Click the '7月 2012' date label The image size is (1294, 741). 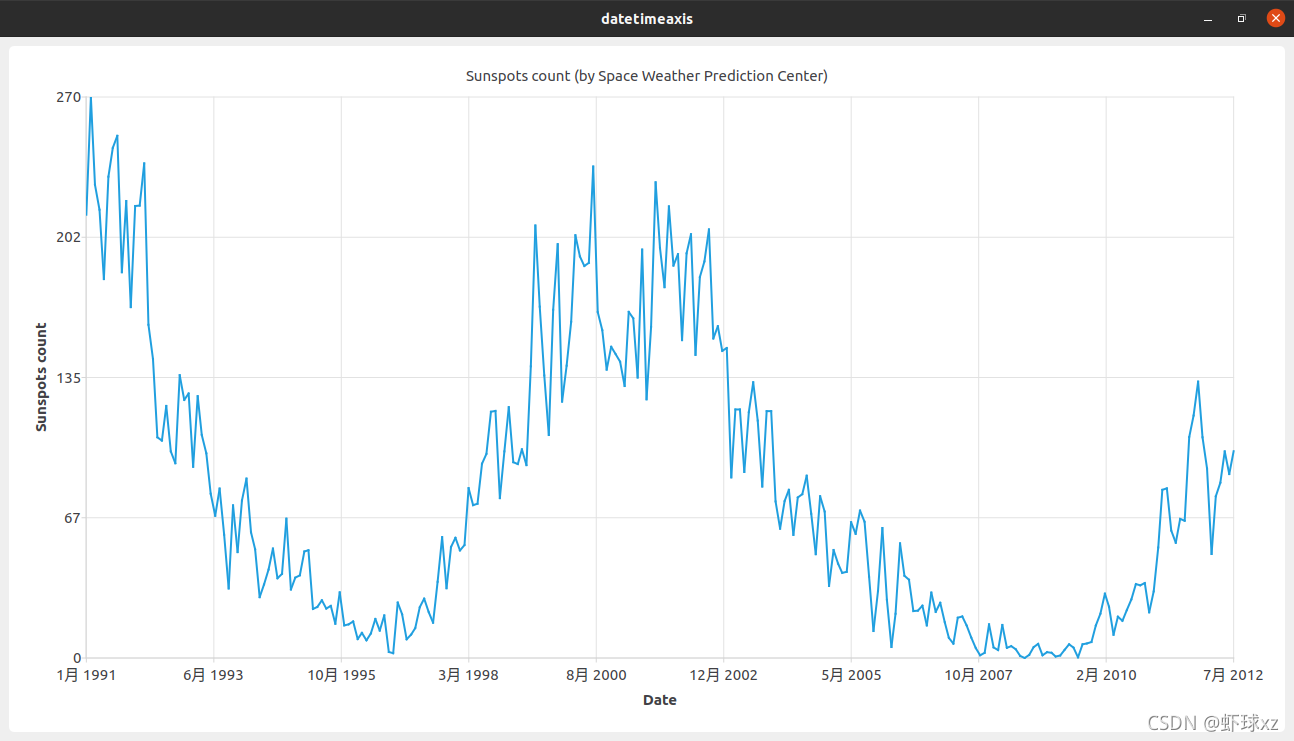(1233, 675)
